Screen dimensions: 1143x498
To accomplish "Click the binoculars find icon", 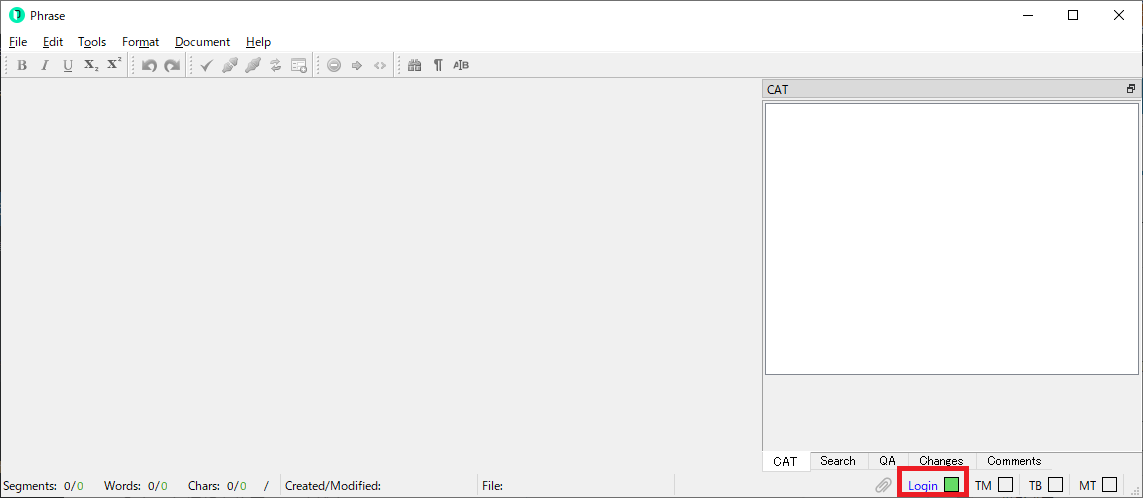I will pyautogui.click(x=414, y=65).
